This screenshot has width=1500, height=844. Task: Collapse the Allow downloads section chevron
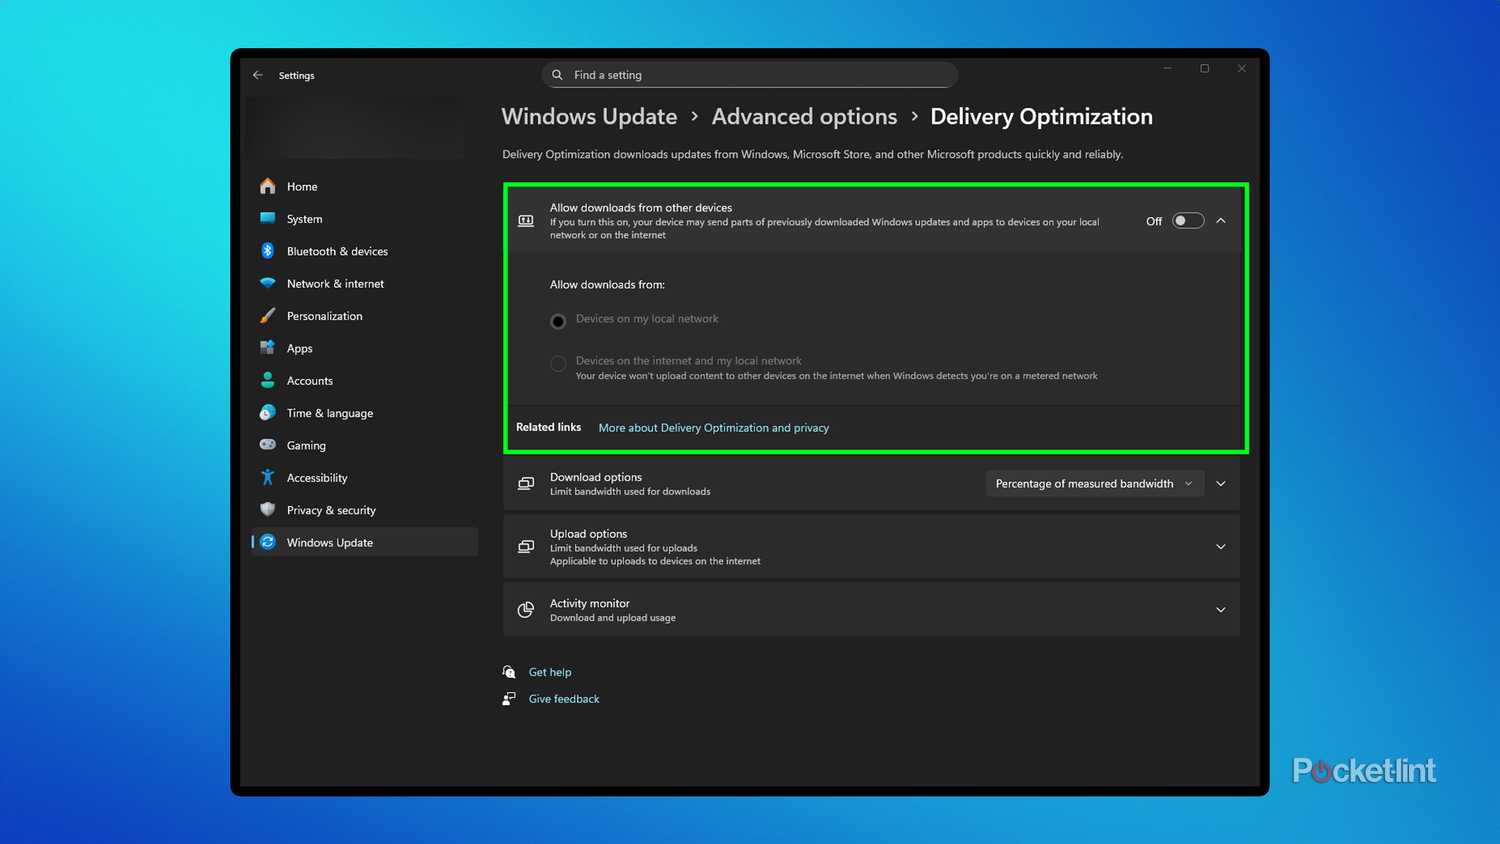point(1221,221)
